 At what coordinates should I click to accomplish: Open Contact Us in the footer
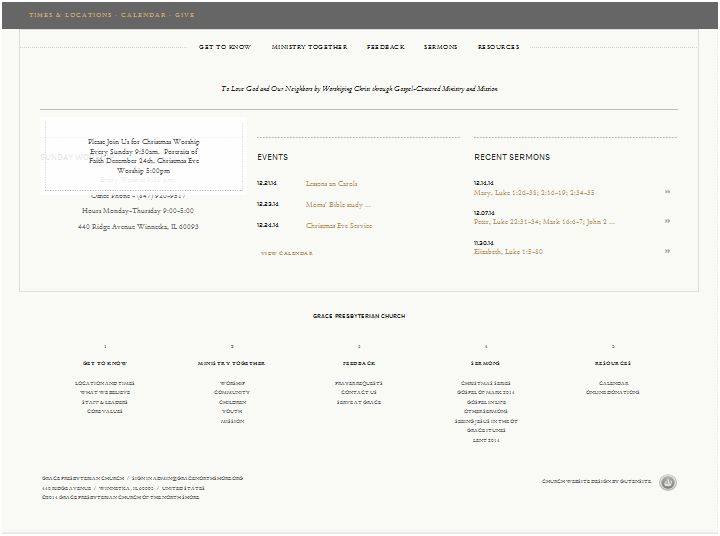[x=359, y=393]
